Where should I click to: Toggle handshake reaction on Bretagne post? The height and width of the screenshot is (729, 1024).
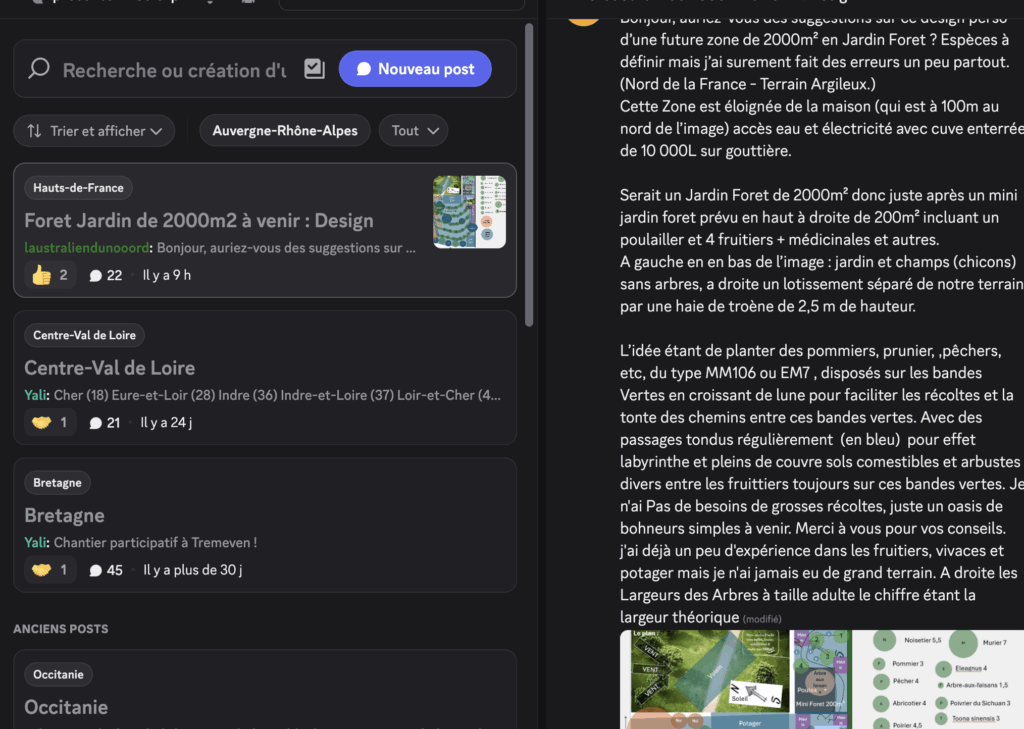(x=50, y=570)
